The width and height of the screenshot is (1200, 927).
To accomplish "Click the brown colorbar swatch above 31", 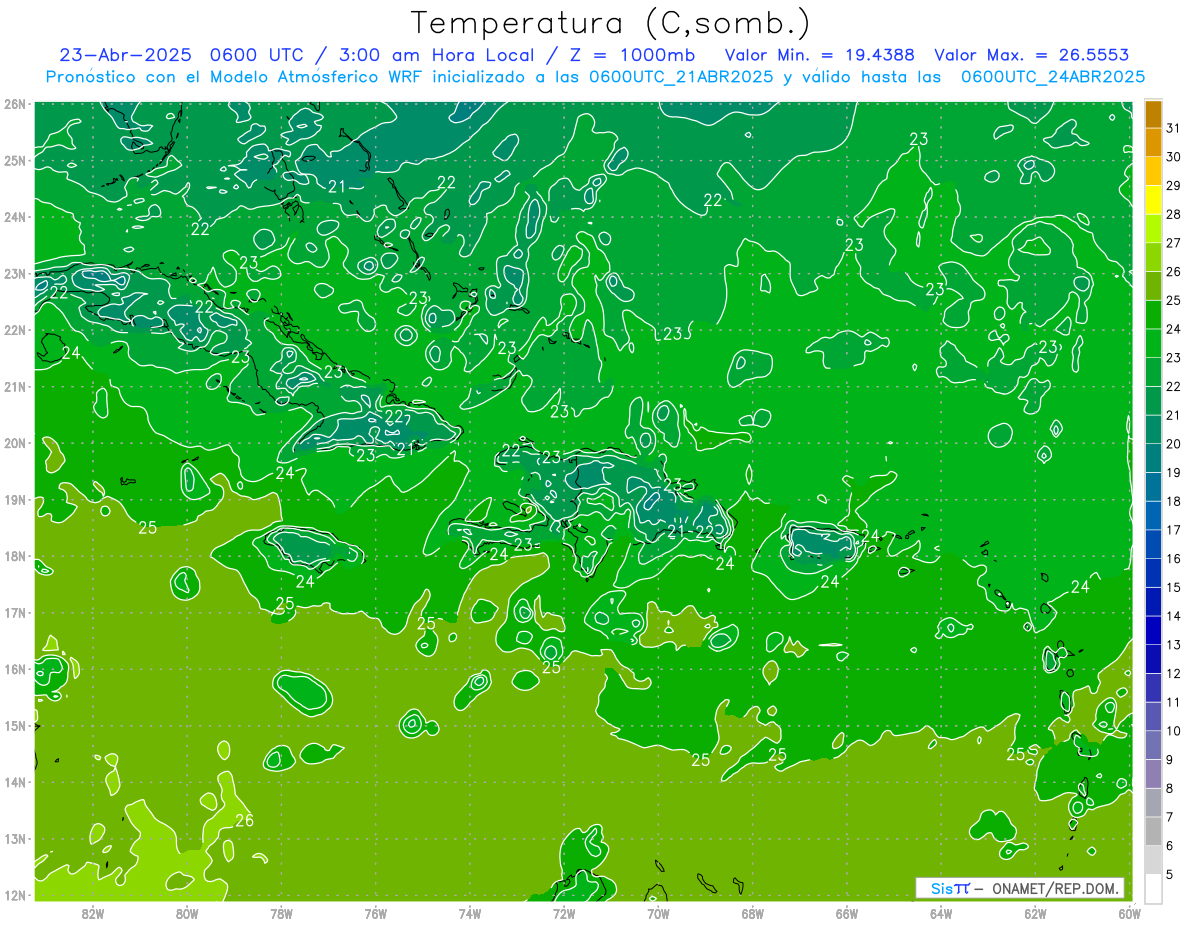I will pyautogui.click(x=1153, y=114).
